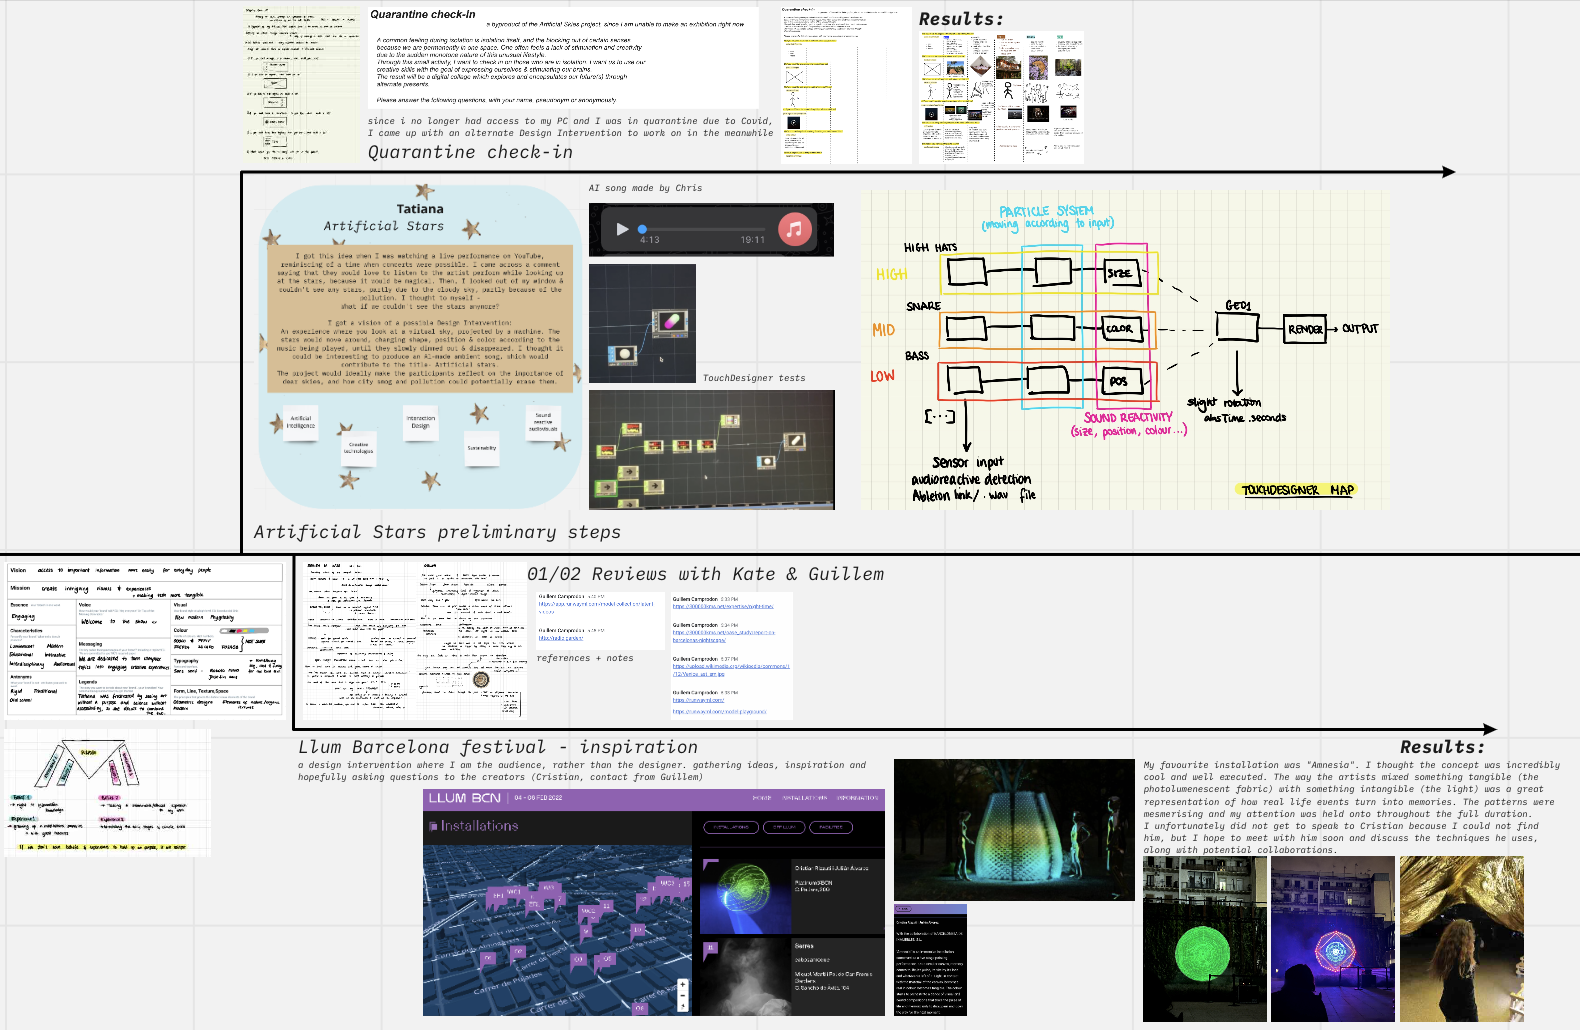1580x1030 pixels.
Task: Click map marker 10 on Llum map
Action: [x=637, y=930]
